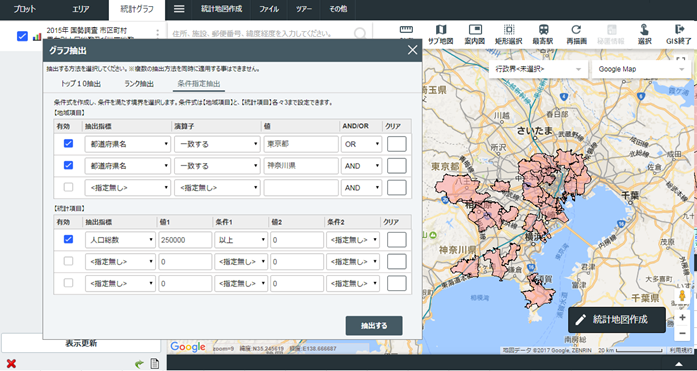Switch to the プロット tab
Screen dimensions: 697x371
pyautogui.click(x=24, y=9)
